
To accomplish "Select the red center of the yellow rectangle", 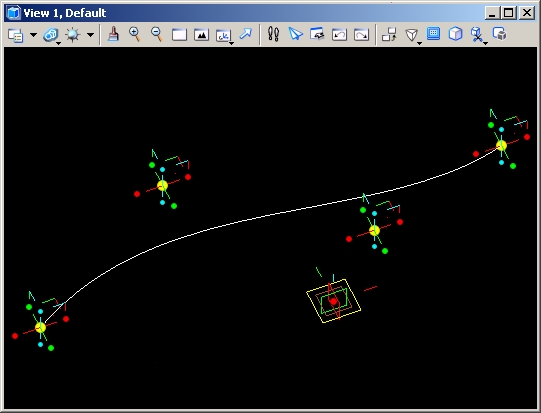I will (x=333, y=301).
